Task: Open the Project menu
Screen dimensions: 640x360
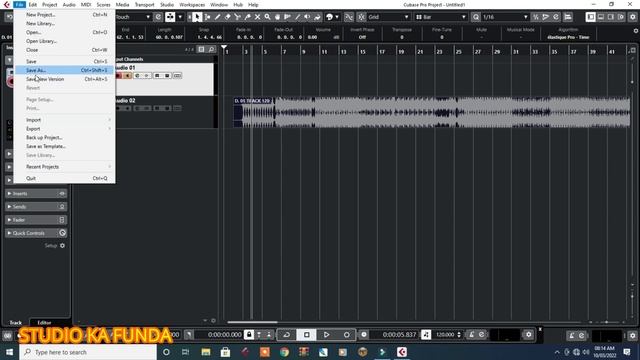Action: pyautogui.click(x=50, y=4)
